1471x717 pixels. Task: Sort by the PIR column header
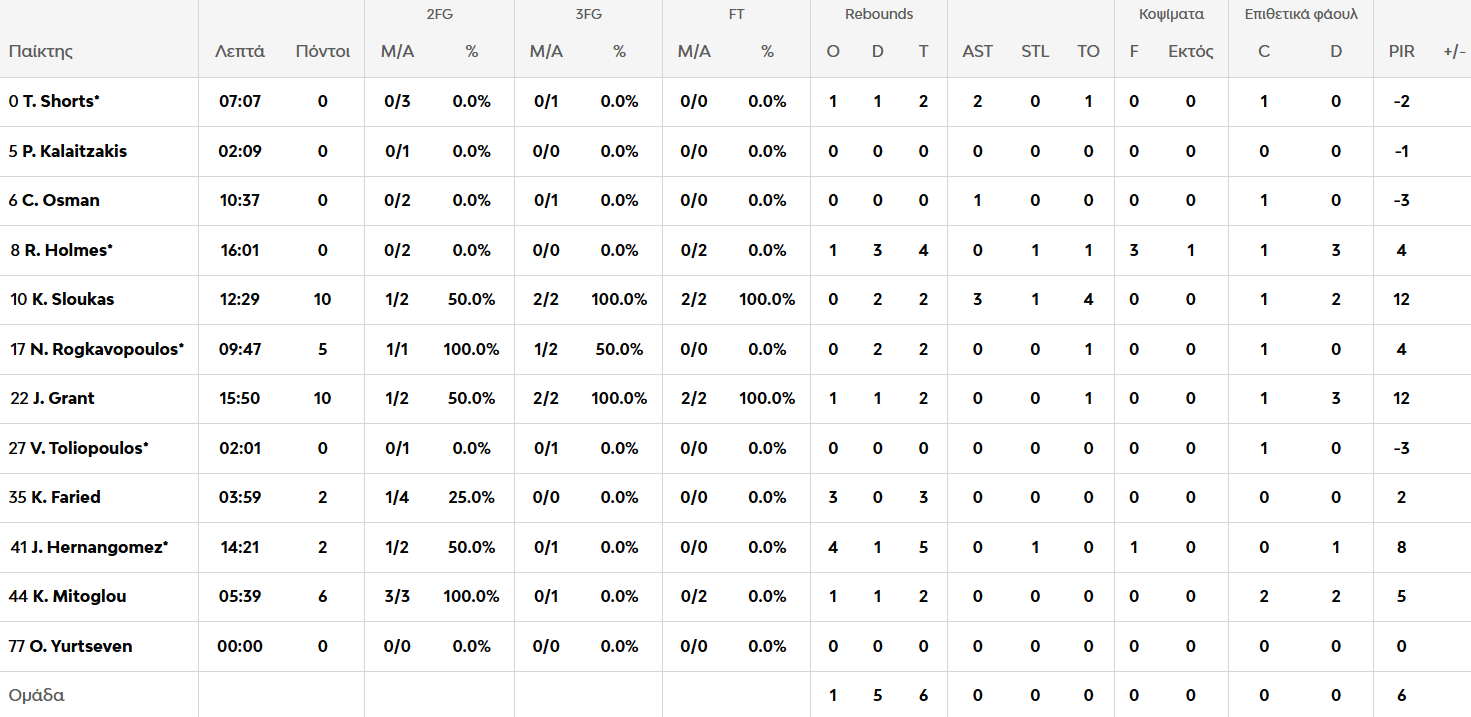pos(1401,52)
